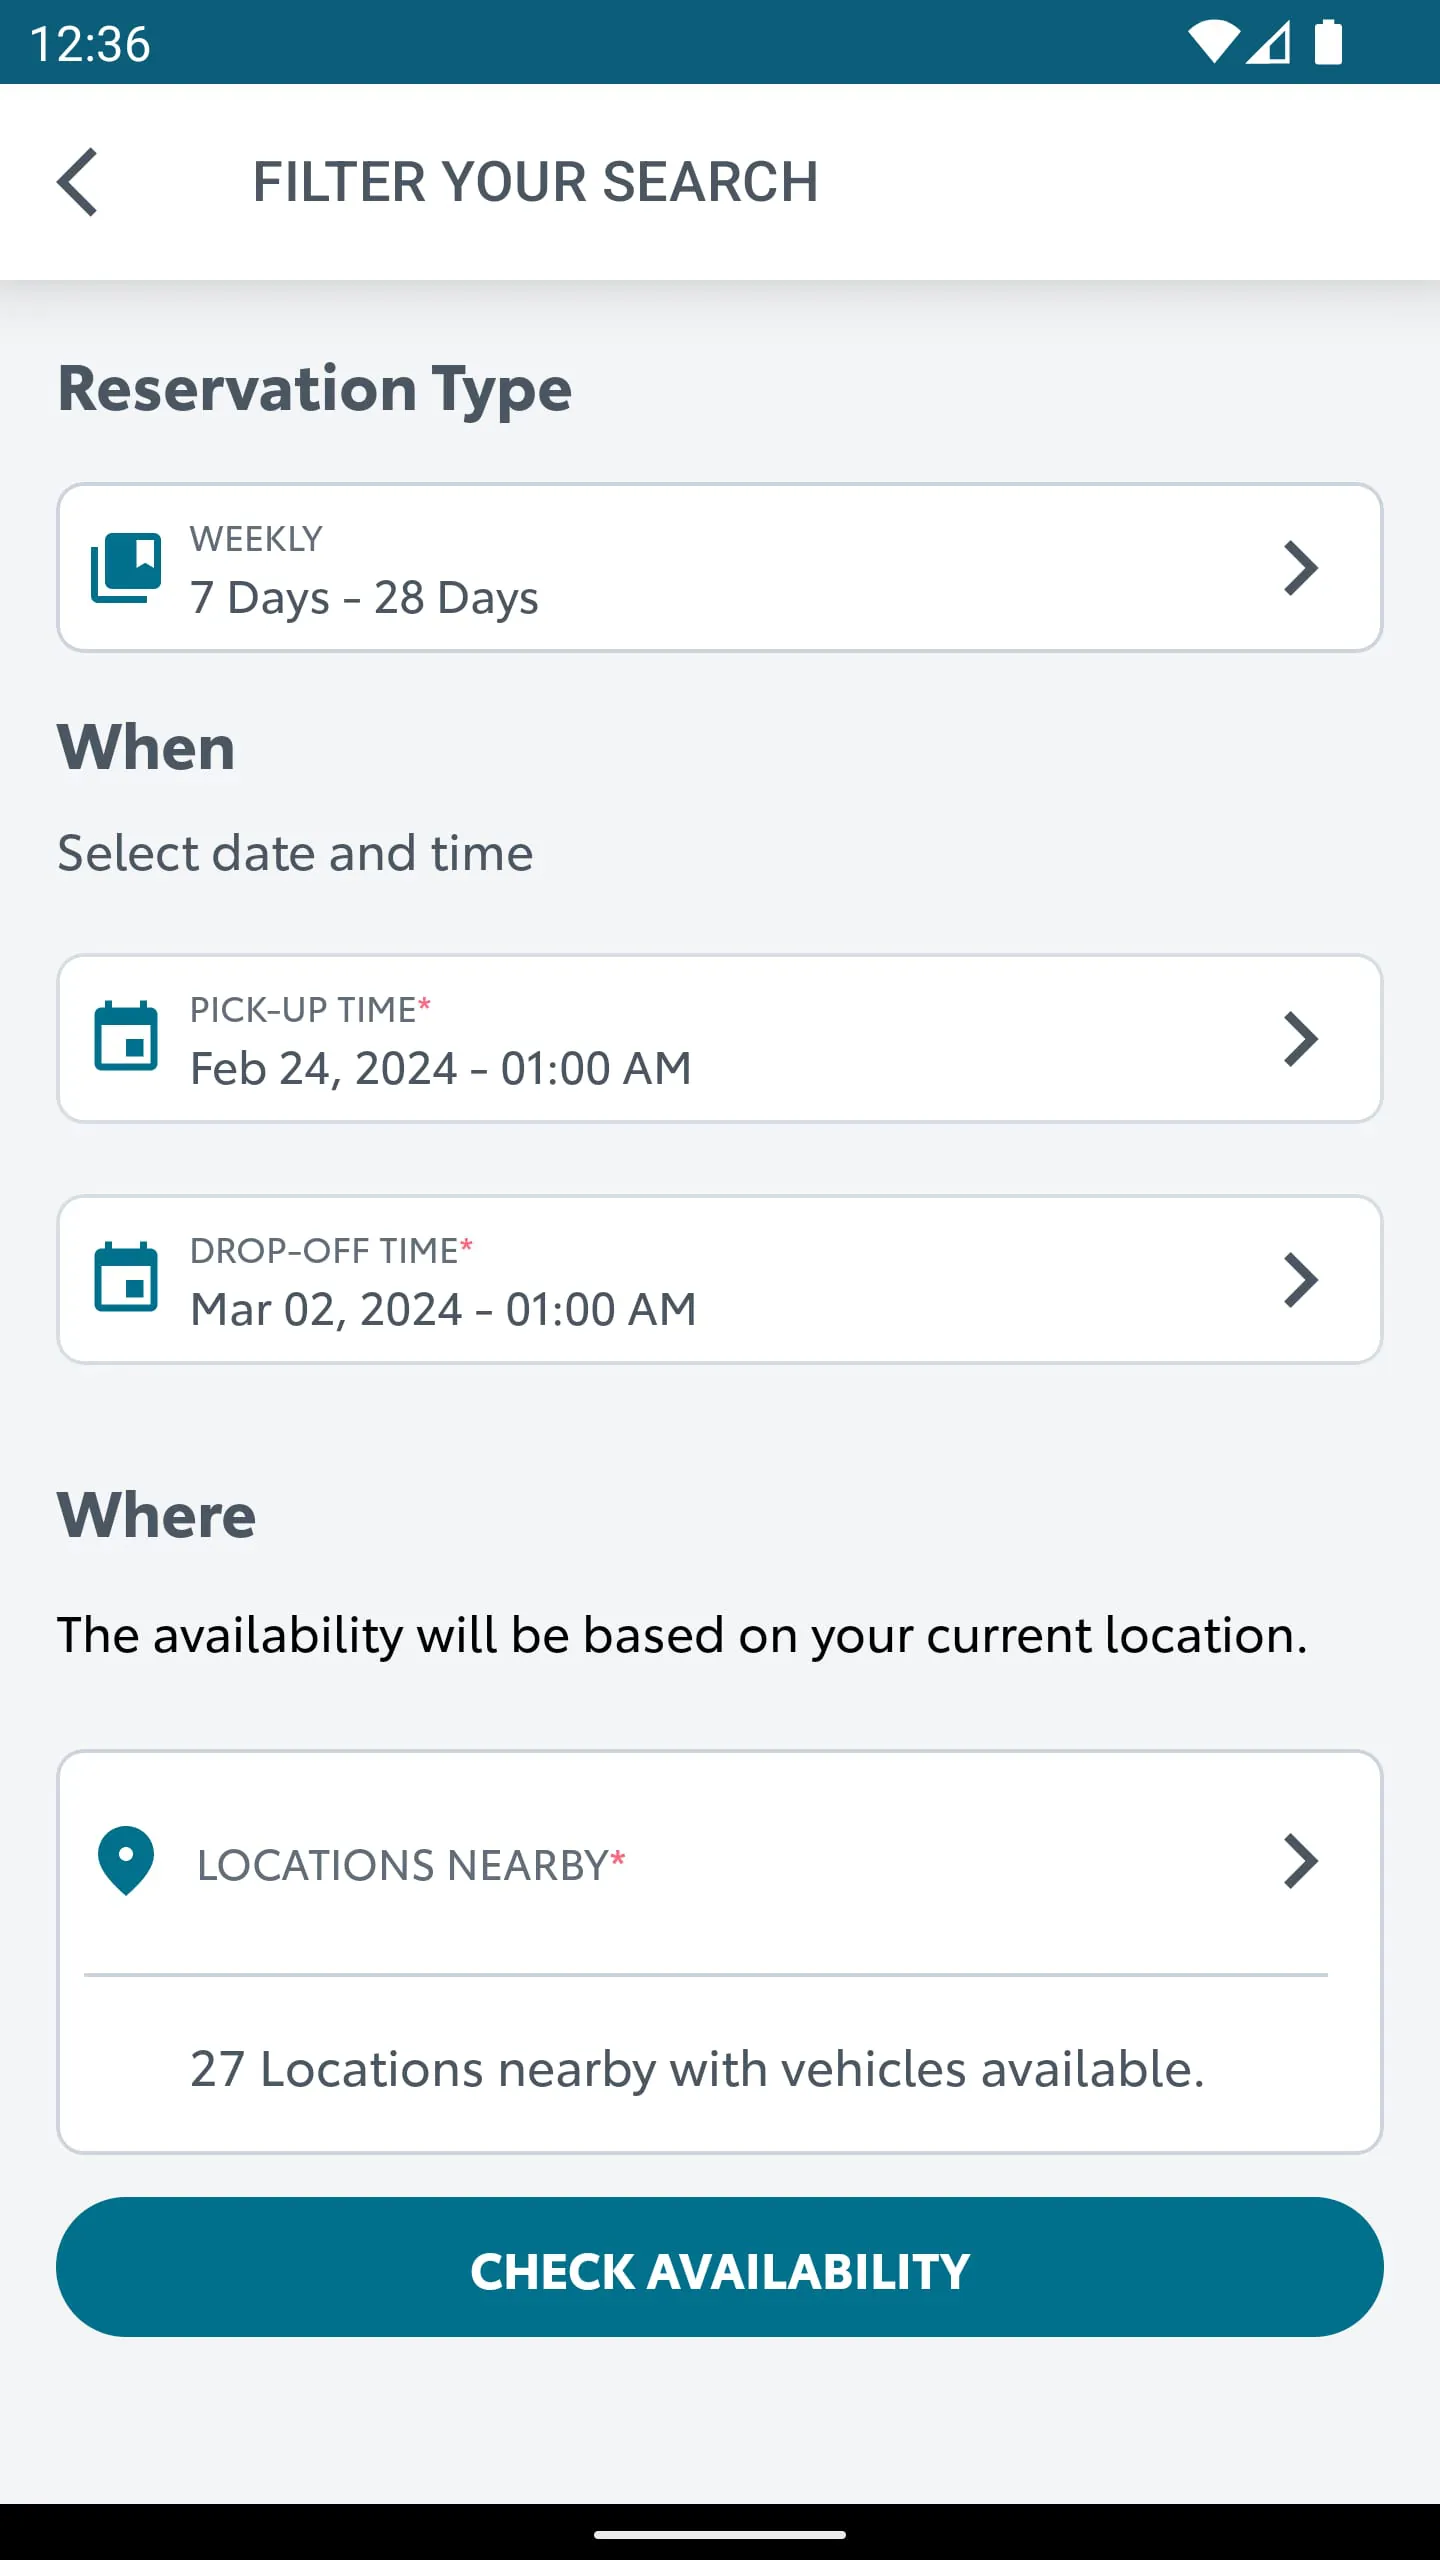Tap the Filter Your Search title
Viewport: 1440px width, 2560px height.
pyautogui.click(x=535, y=182)
